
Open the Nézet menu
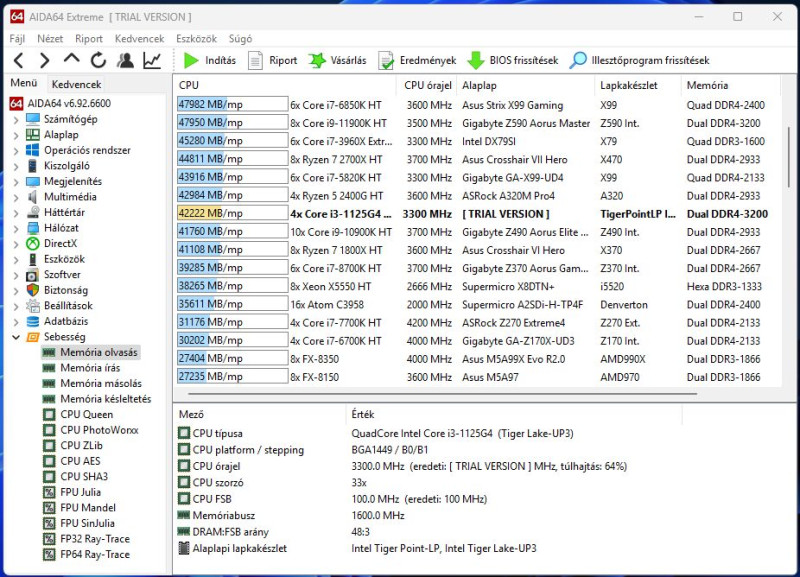pyautogui.click(x=50, y=39)
